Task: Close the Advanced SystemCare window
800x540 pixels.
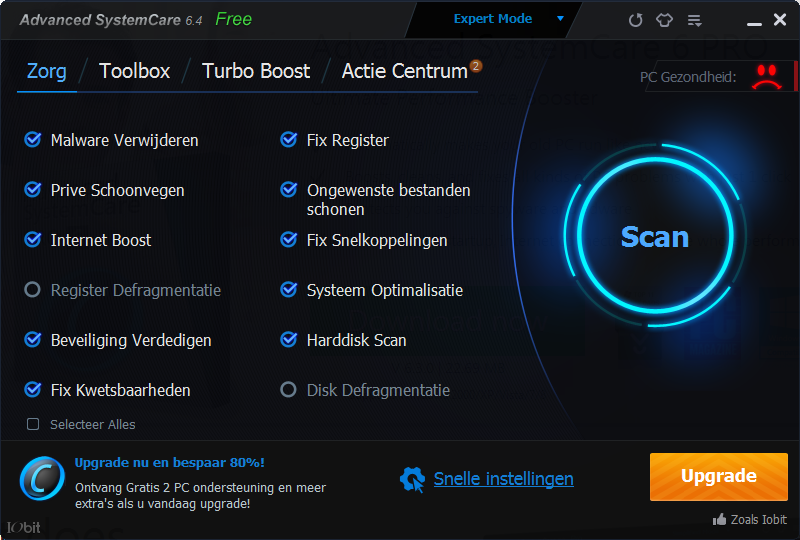Action: click(x=780, y=19)
